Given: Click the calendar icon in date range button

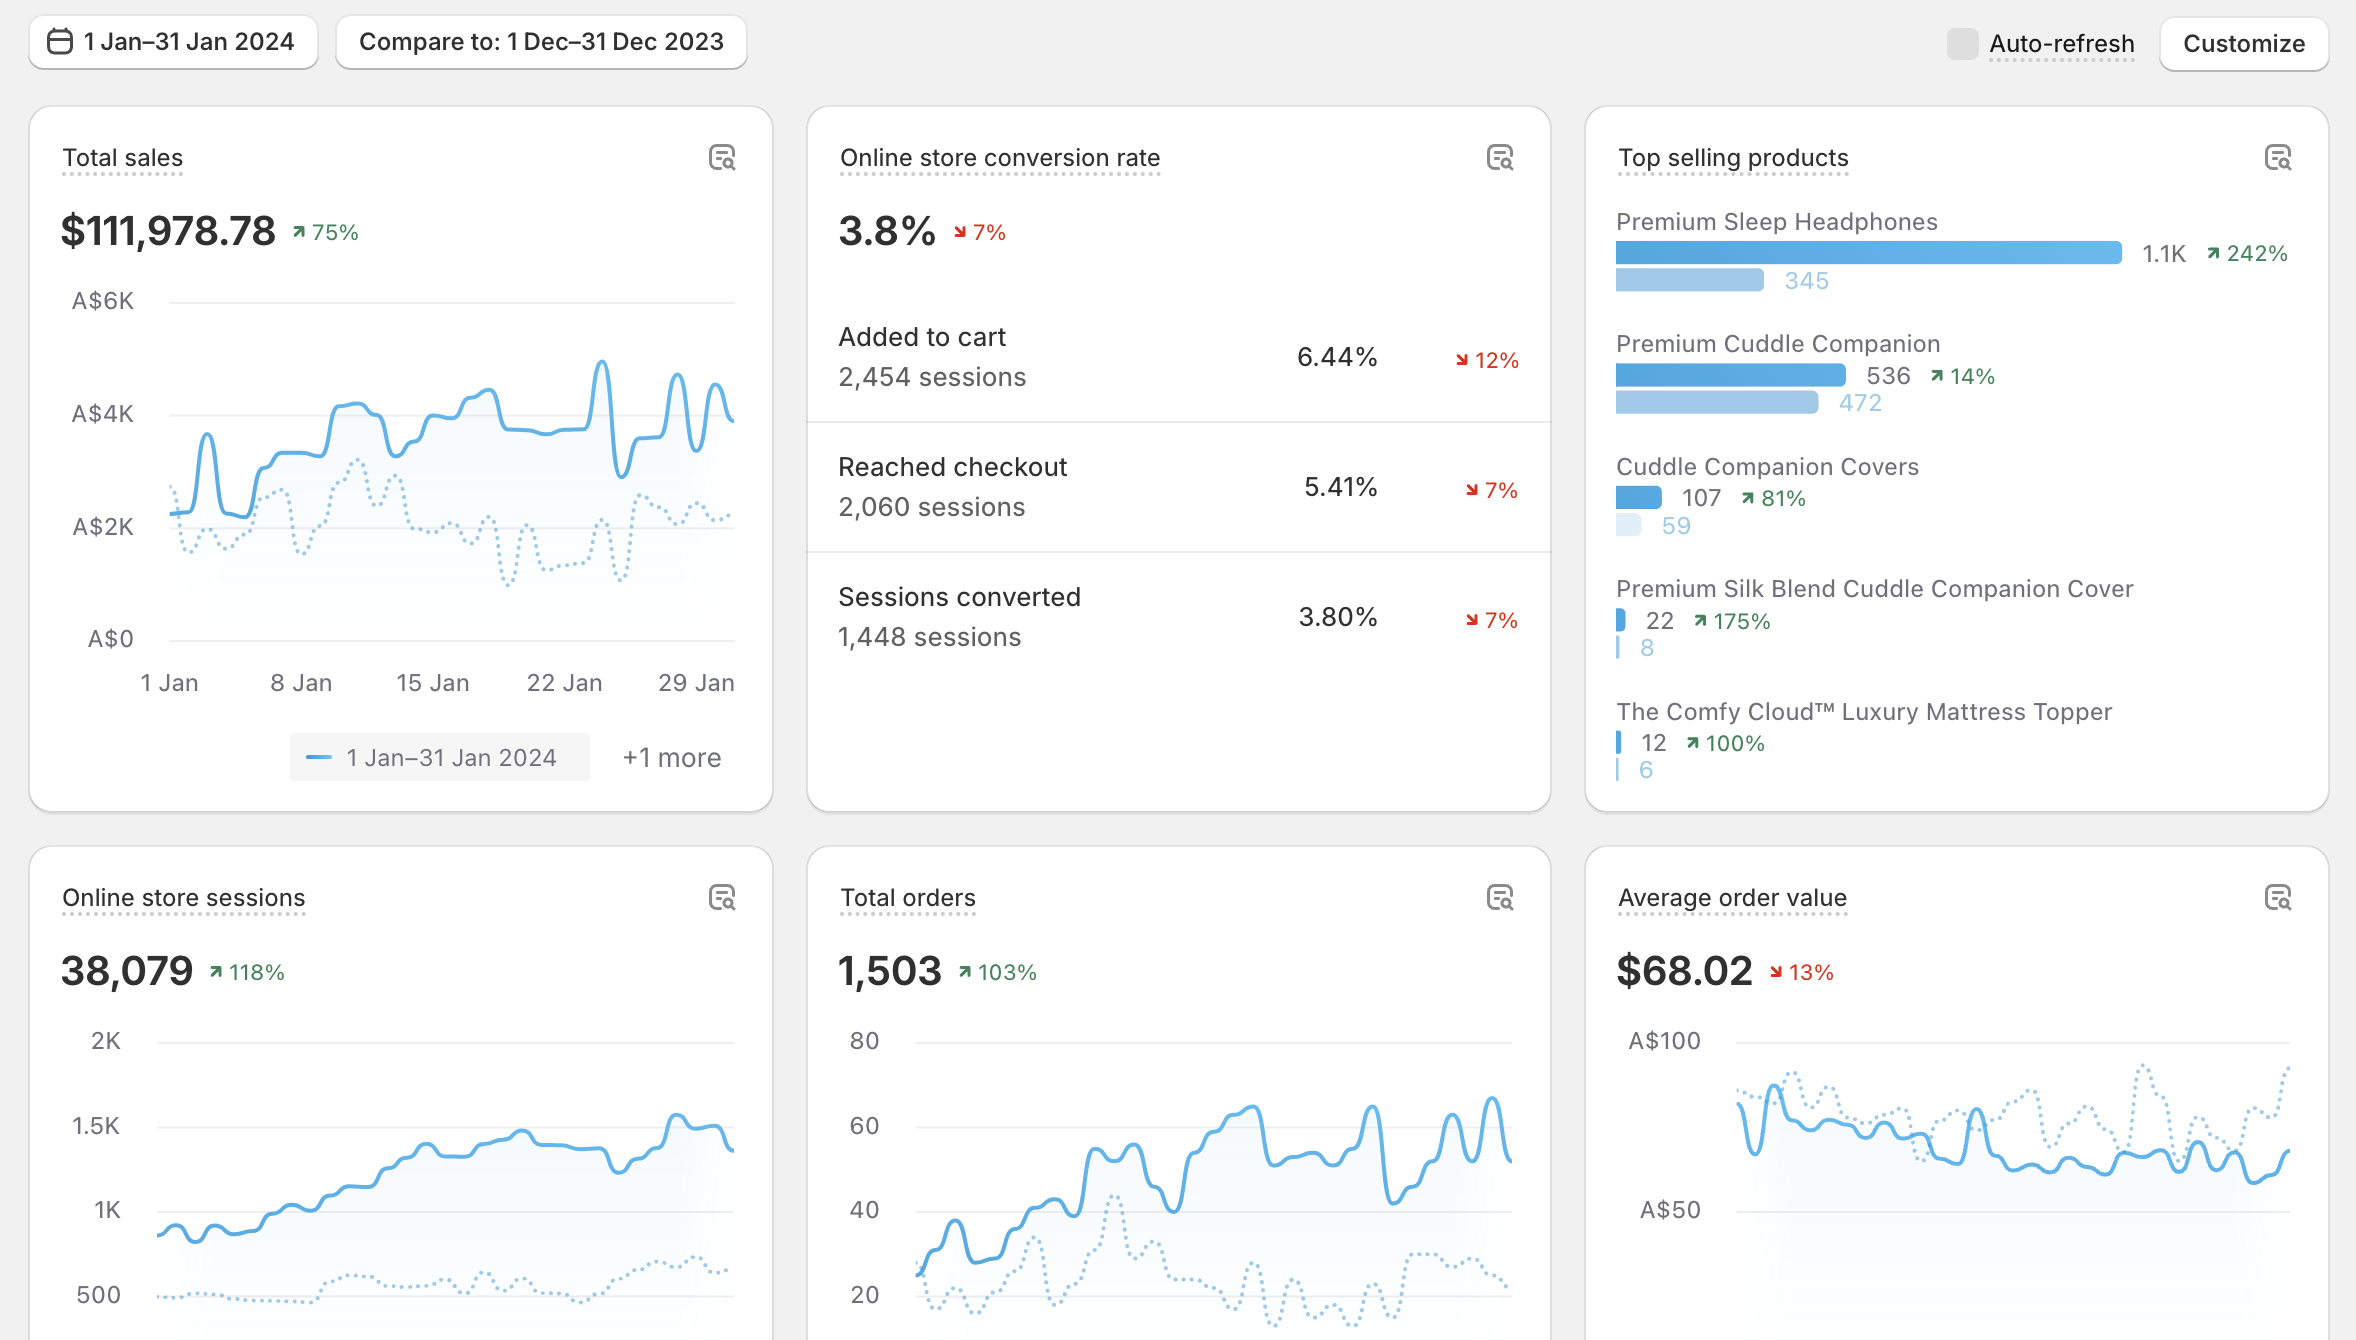Looking at the screenshot, I should (x=60, y=42).
